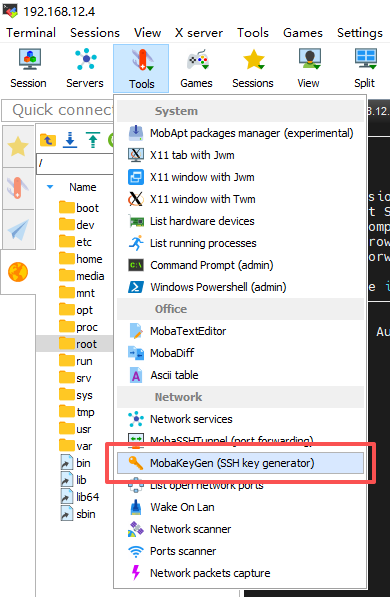The image size is (390, 597).
Task: Launch Windows Powershell (admin)
Action: tap(240, 287)
